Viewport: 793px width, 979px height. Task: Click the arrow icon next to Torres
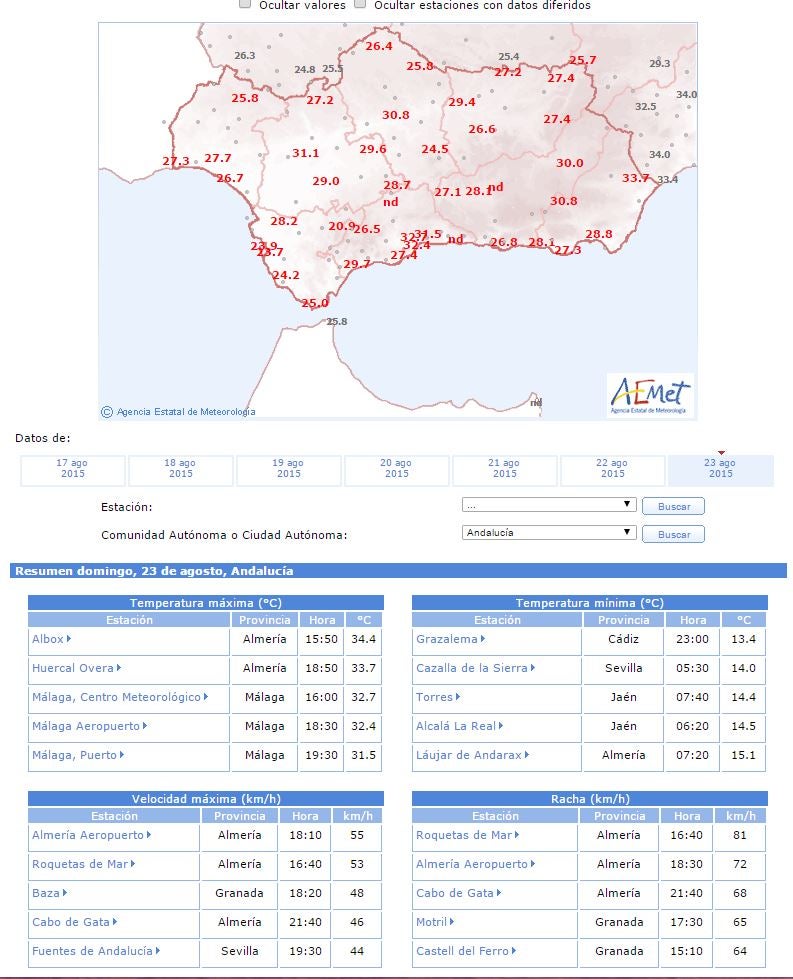click(x=458, y=697)
